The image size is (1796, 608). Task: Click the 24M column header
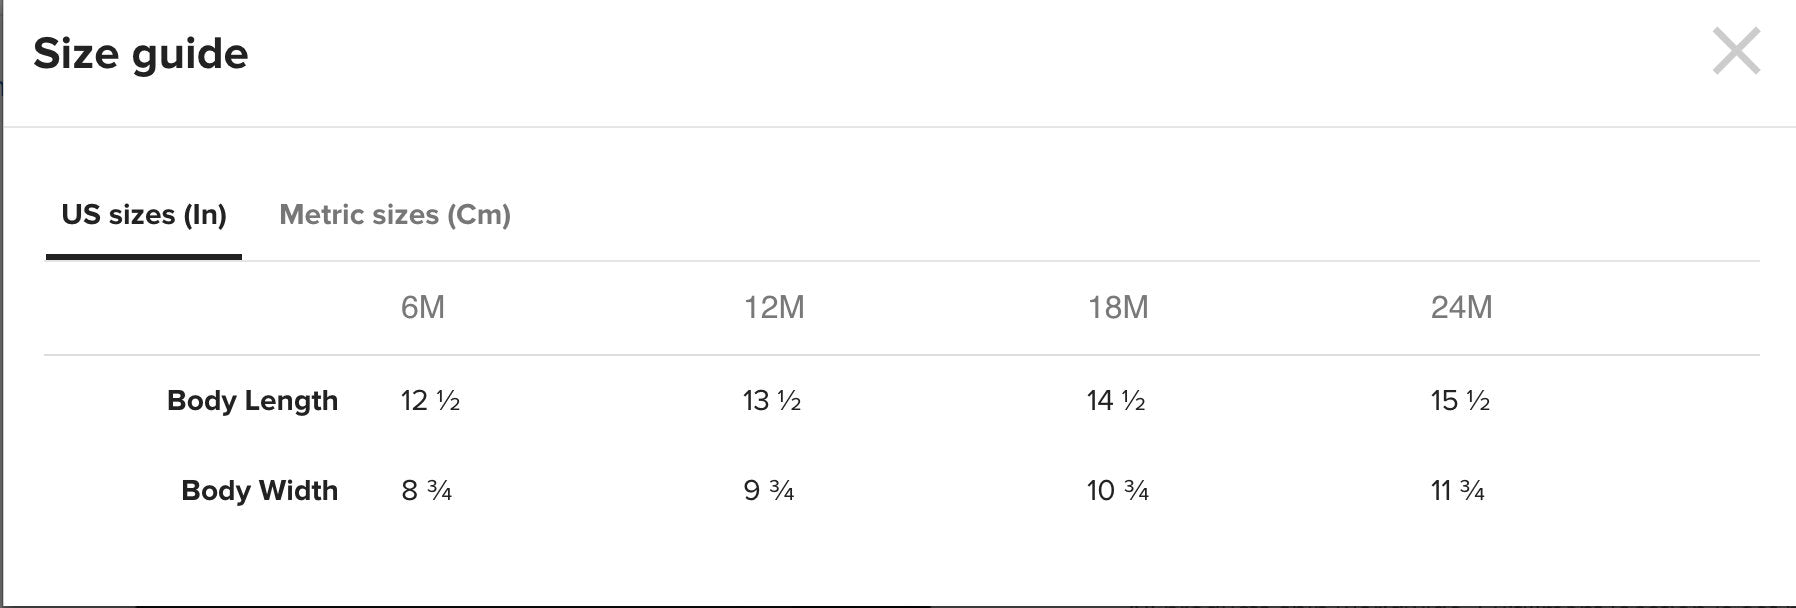tap(1461, 307)
